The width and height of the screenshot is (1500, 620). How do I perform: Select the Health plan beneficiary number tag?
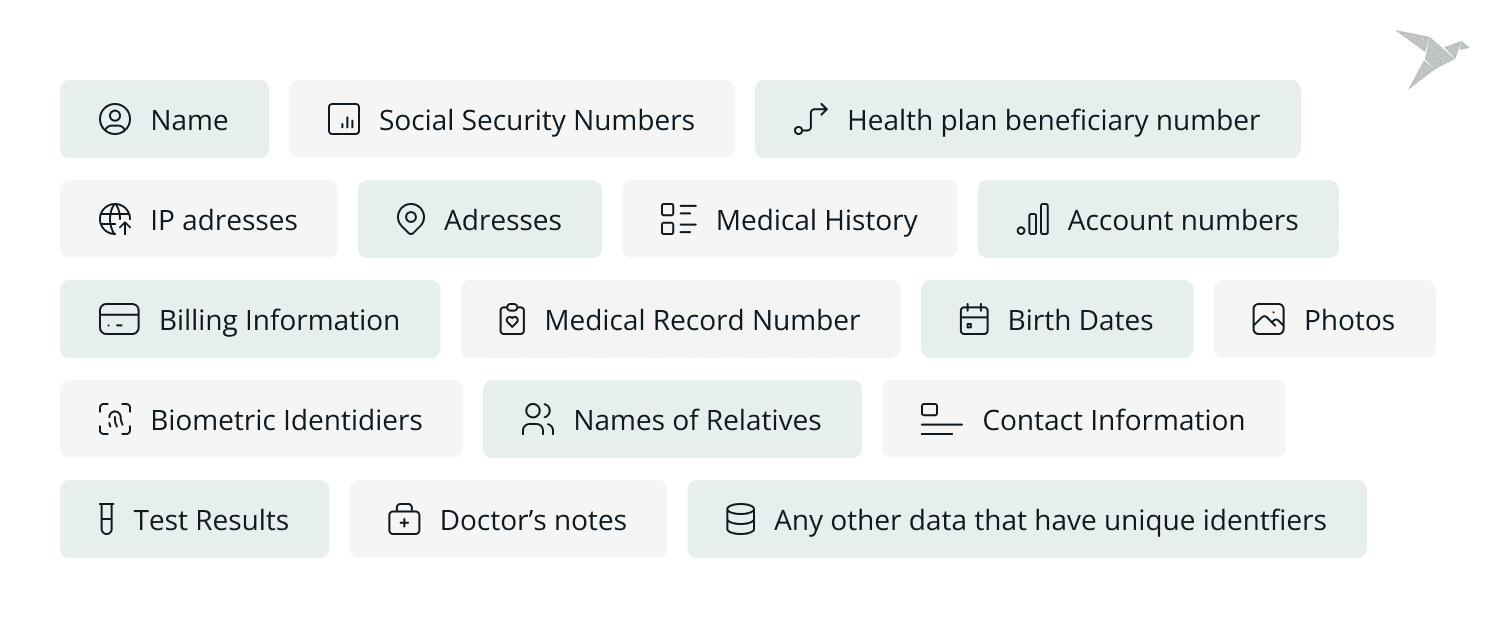tap(1027, 120)
